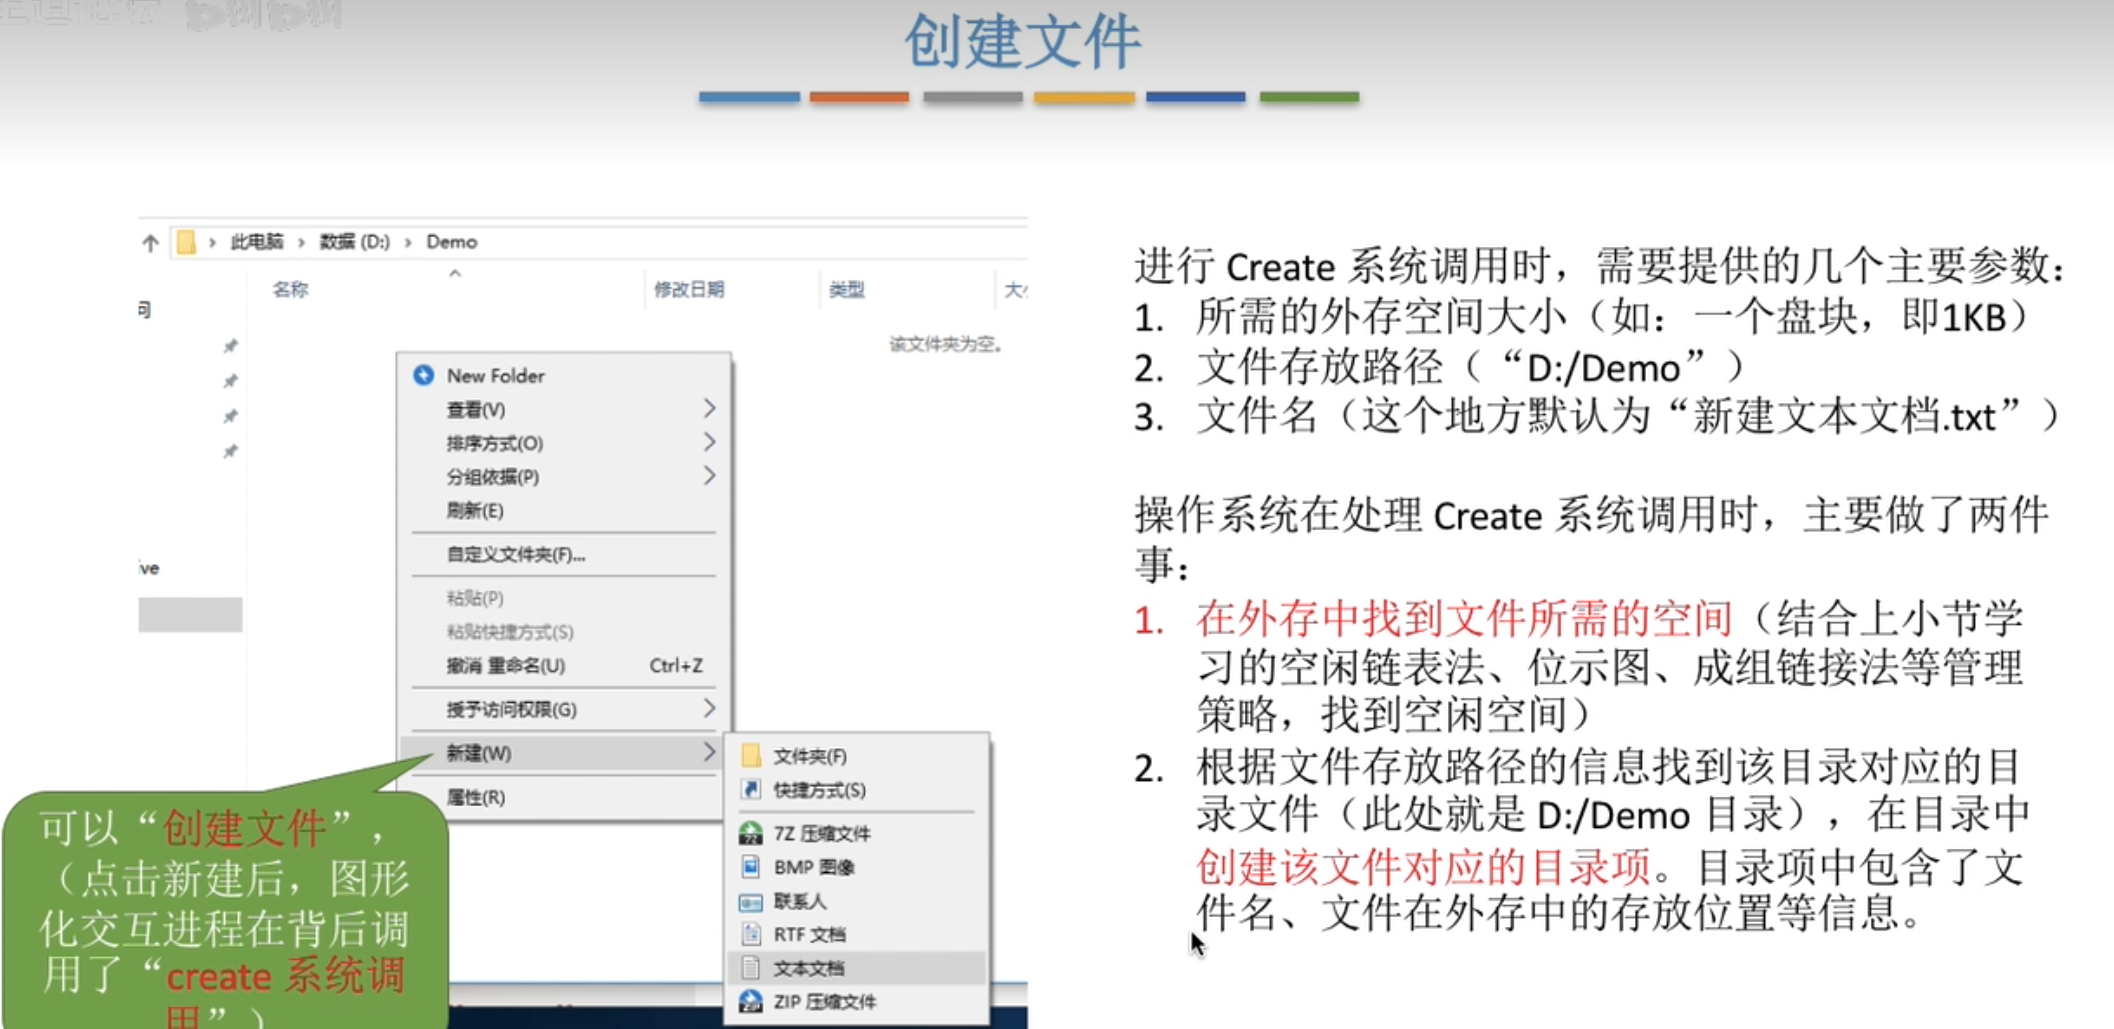This screenshot has height=1029, width=2114.
Task: Click the RTF 文档 icon
Action: (x=750, y=935)
